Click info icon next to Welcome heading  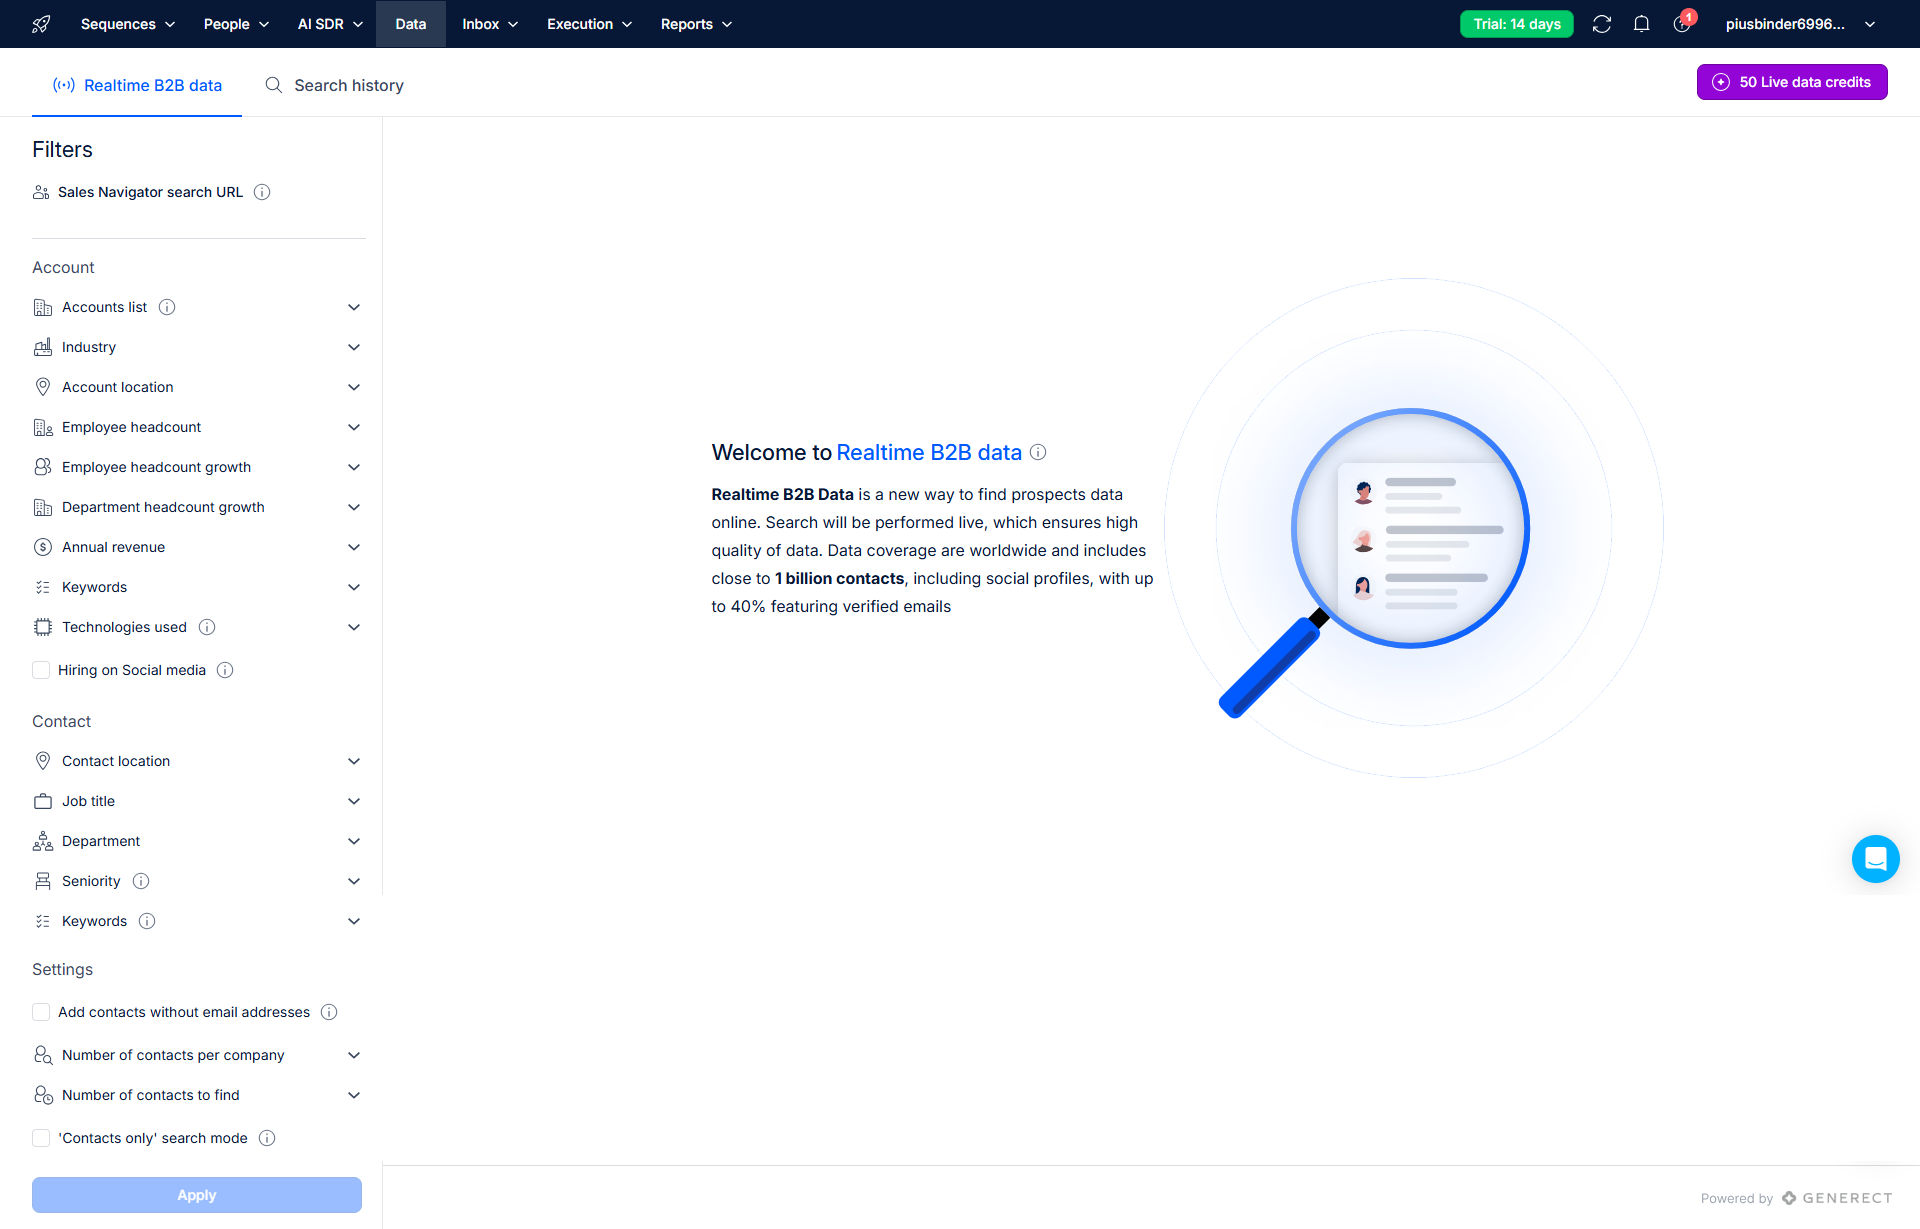pos(1038,452)
